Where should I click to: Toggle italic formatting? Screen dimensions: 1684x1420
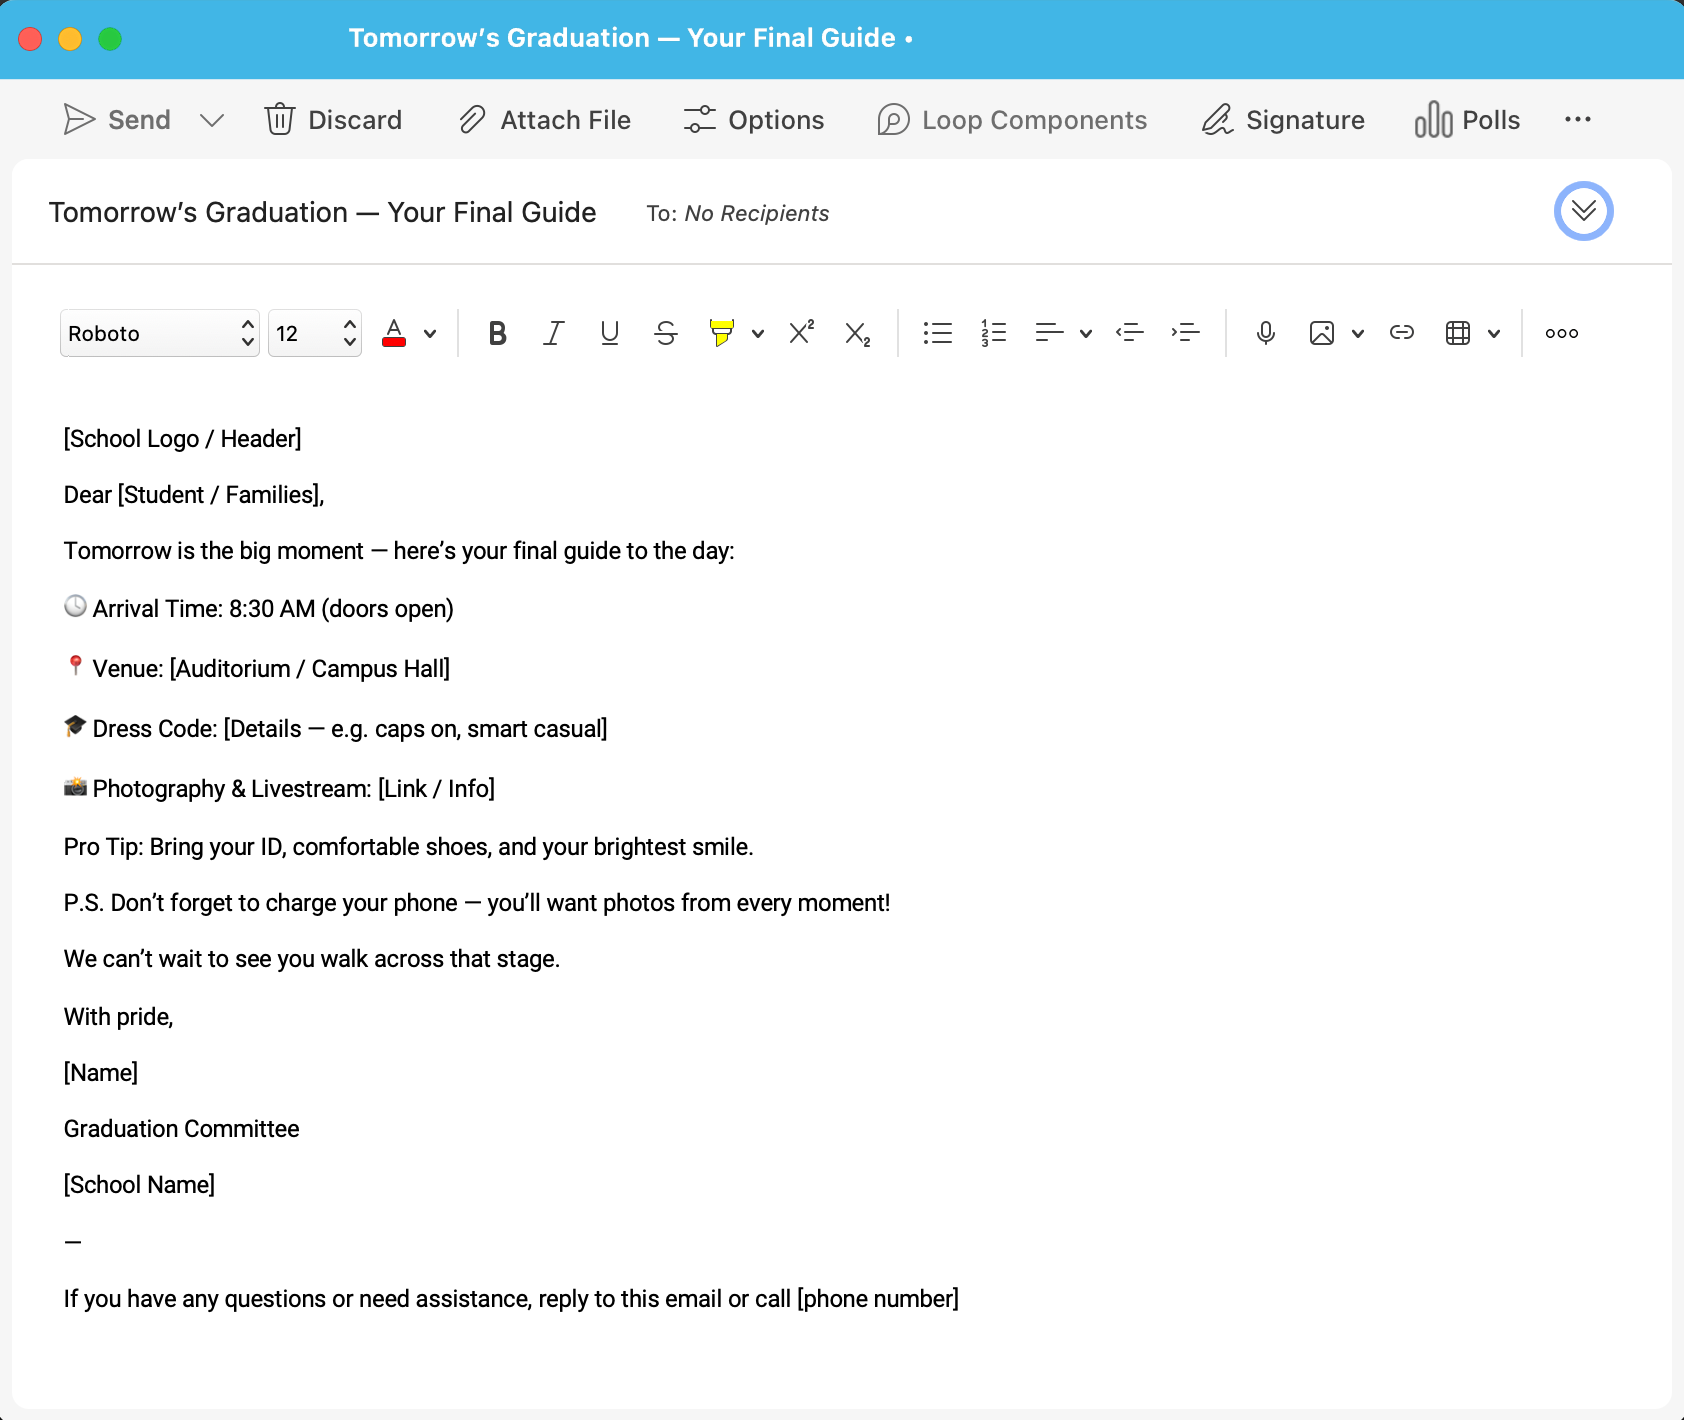coord(553,333)
